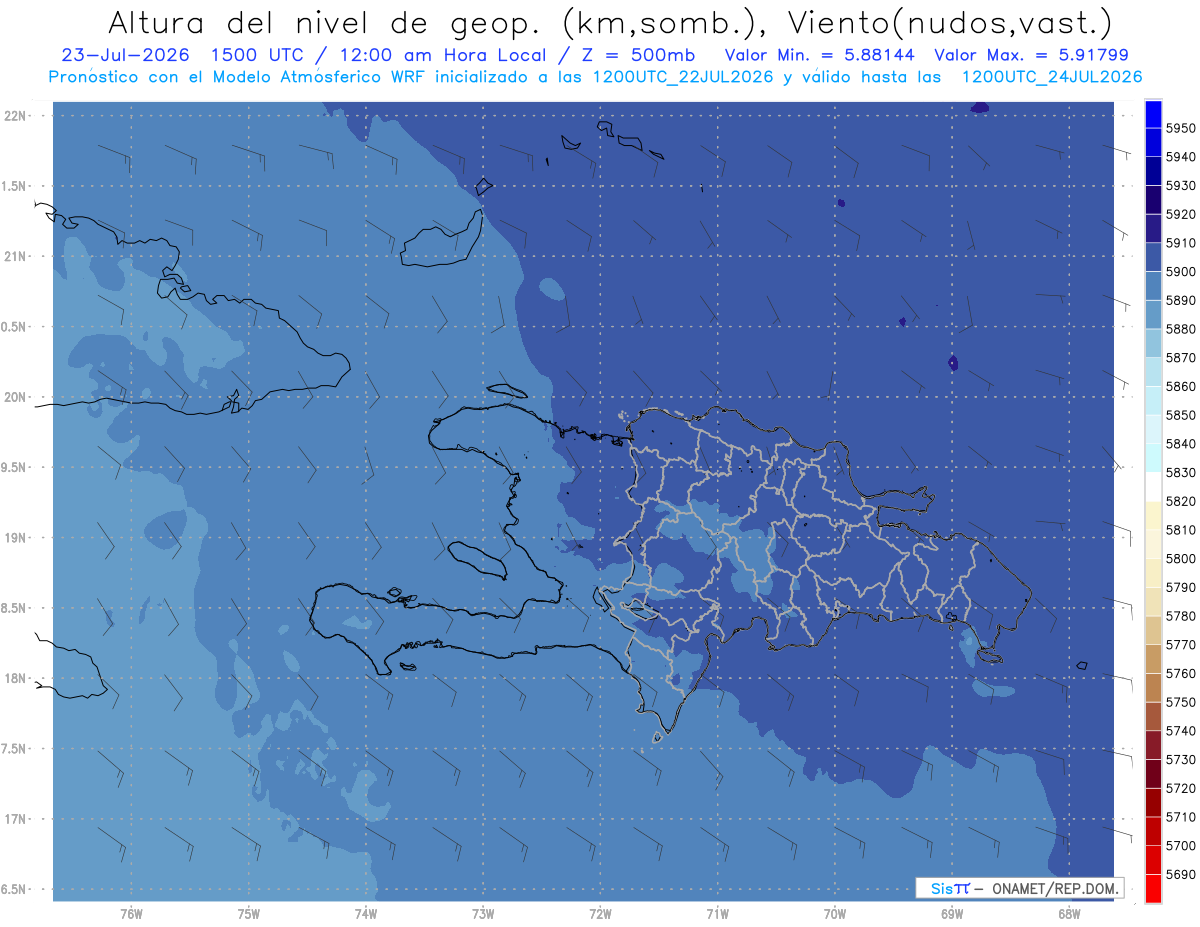Screen dimensions: 1200x927
Task: Click the legend swatch between 5880 and 5890
Action: pyautogui.click(x=1153, y=315)
